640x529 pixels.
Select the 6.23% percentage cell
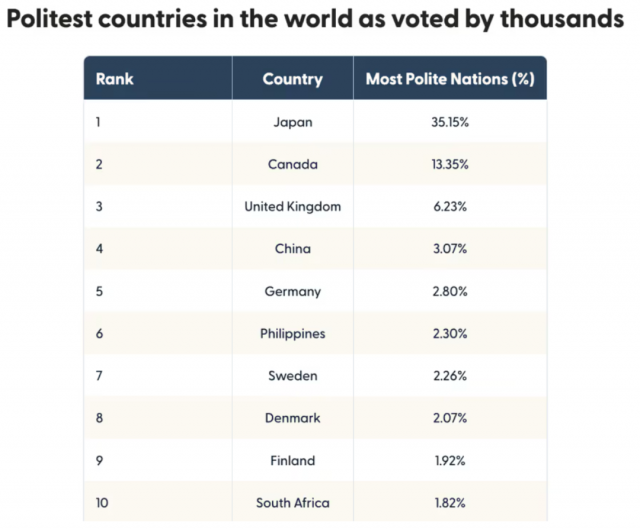[x=449, y=206]
